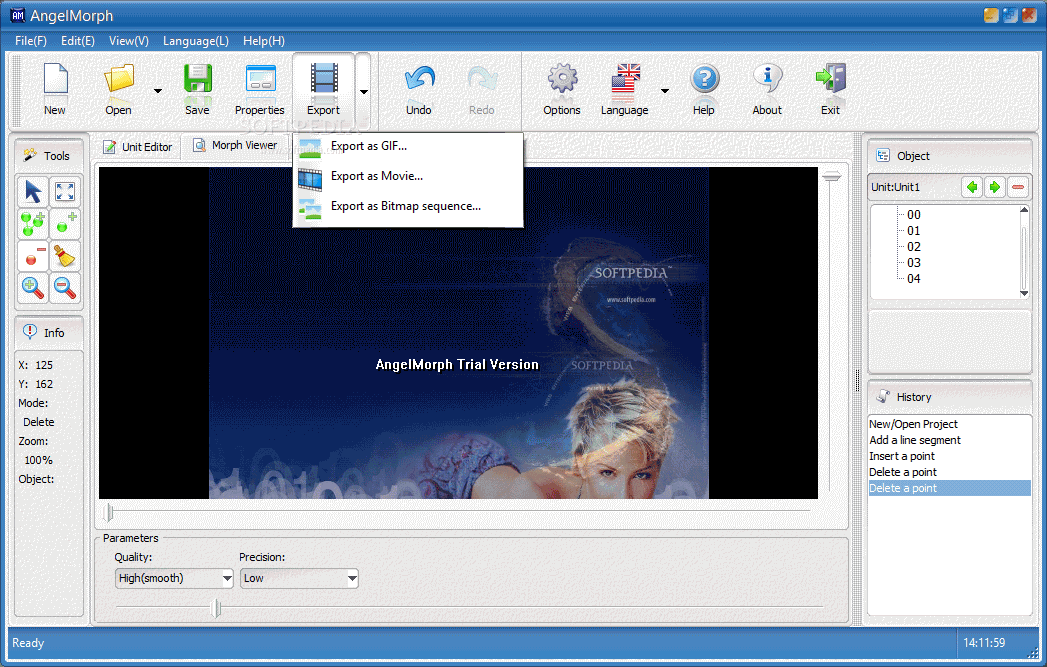Select the add line segment tool
Screen dimensions: 1047x667
33,224
